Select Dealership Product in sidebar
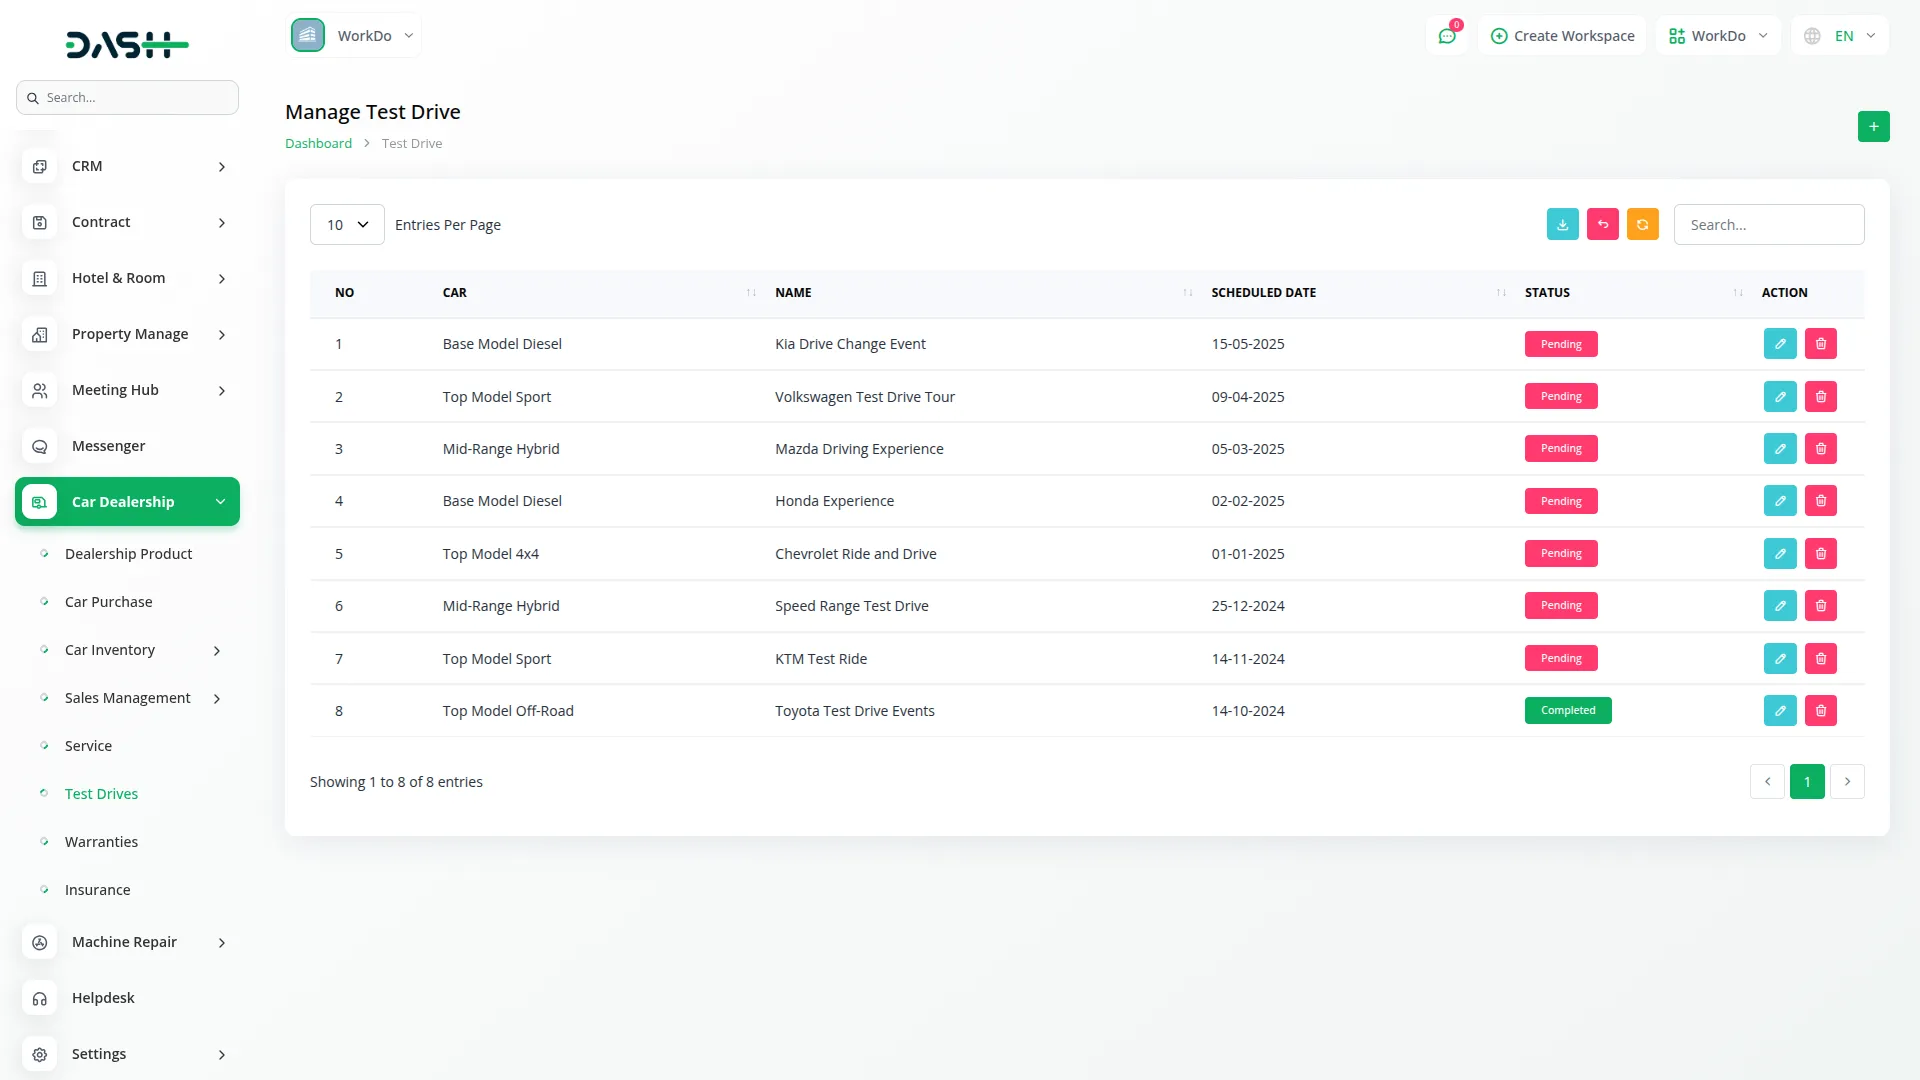The width and height of the screenshot is (1920, 1080). [128, 554]
